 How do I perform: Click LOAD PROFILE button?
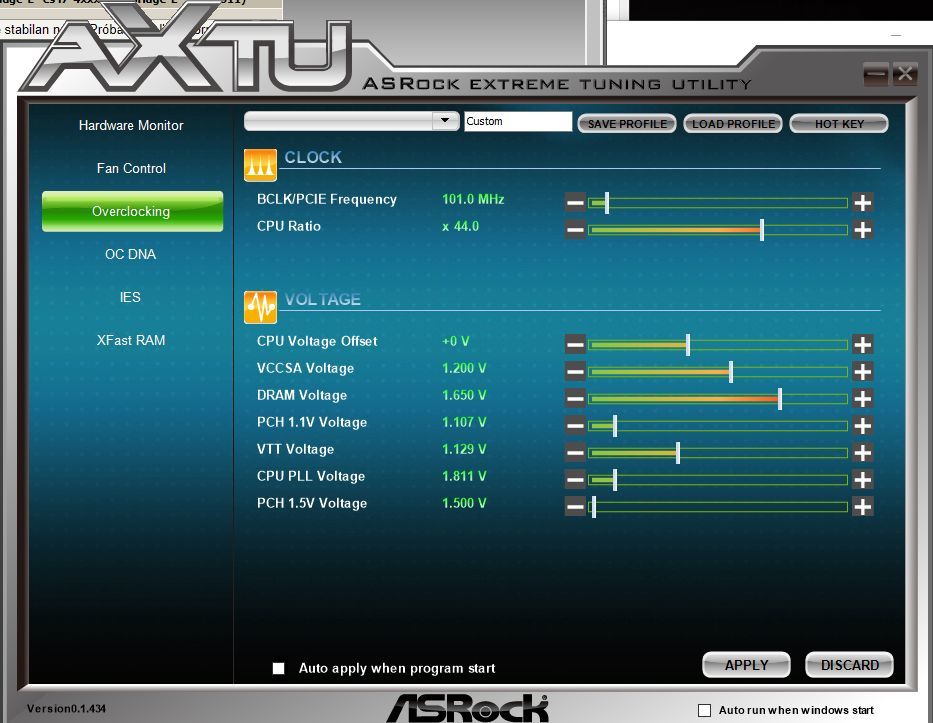click(x=733, y=124)
